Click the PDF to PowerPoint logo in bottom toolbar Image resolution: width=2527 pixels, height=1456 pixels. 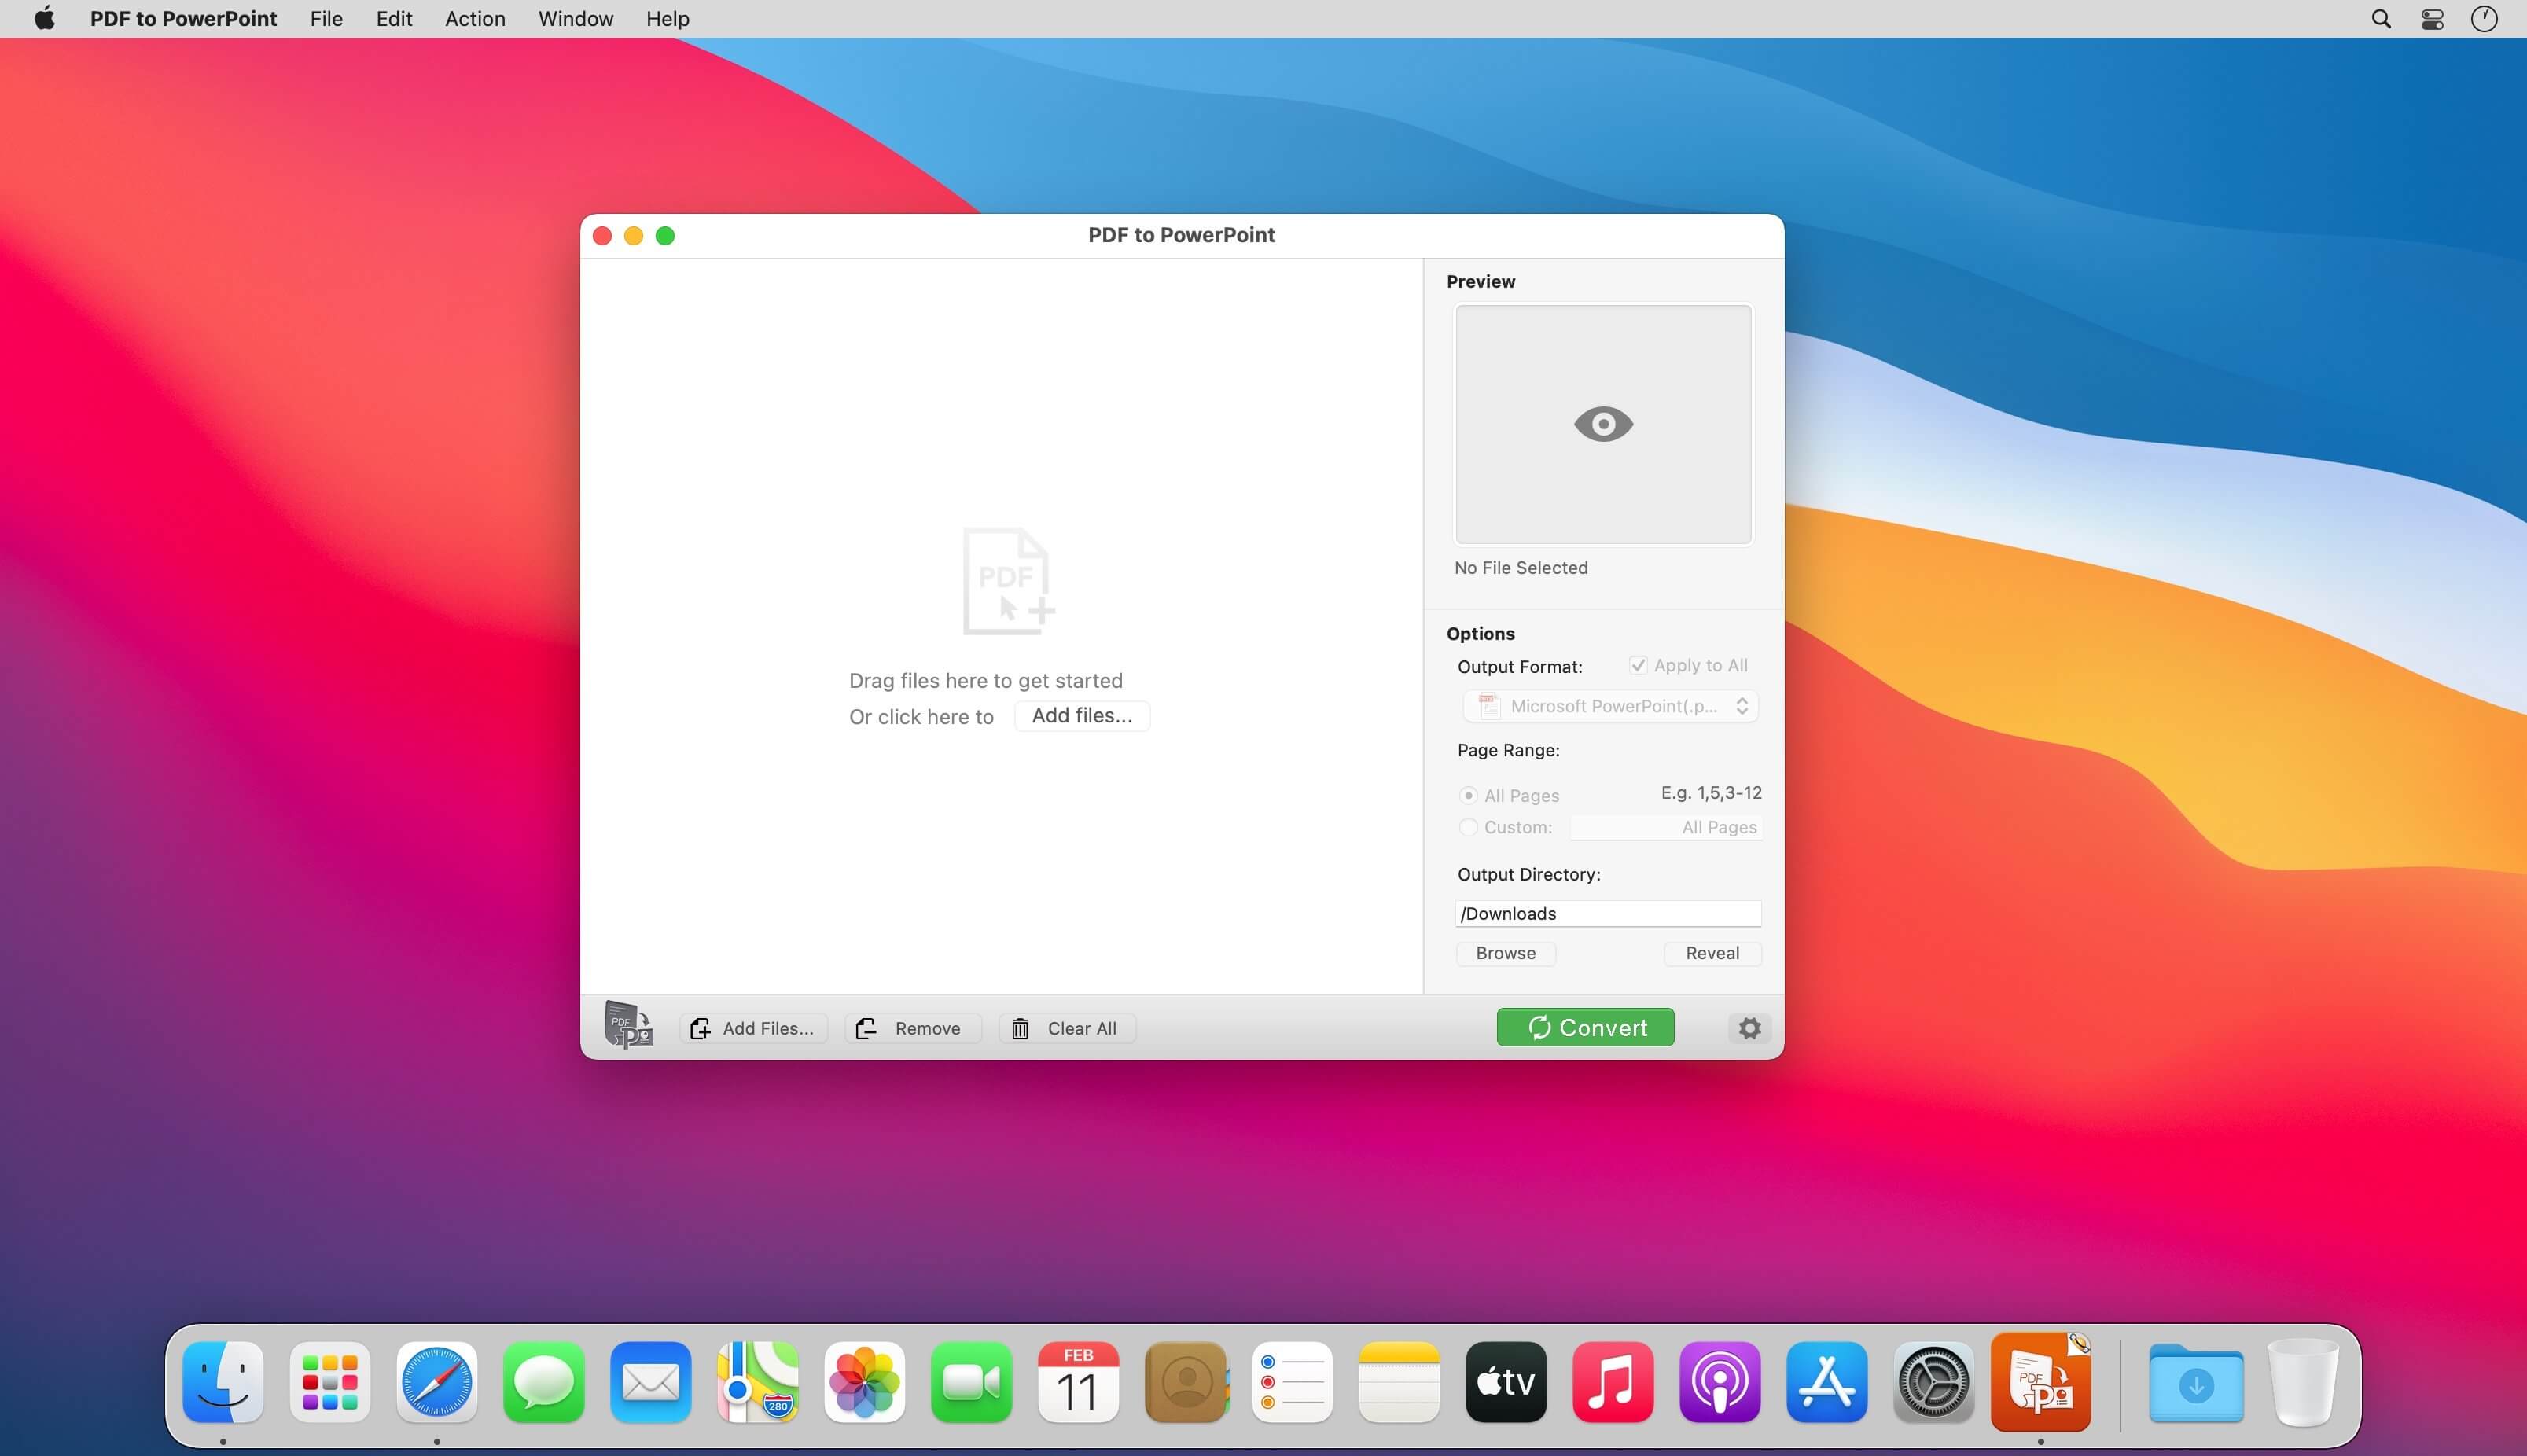pos(628,1026)
